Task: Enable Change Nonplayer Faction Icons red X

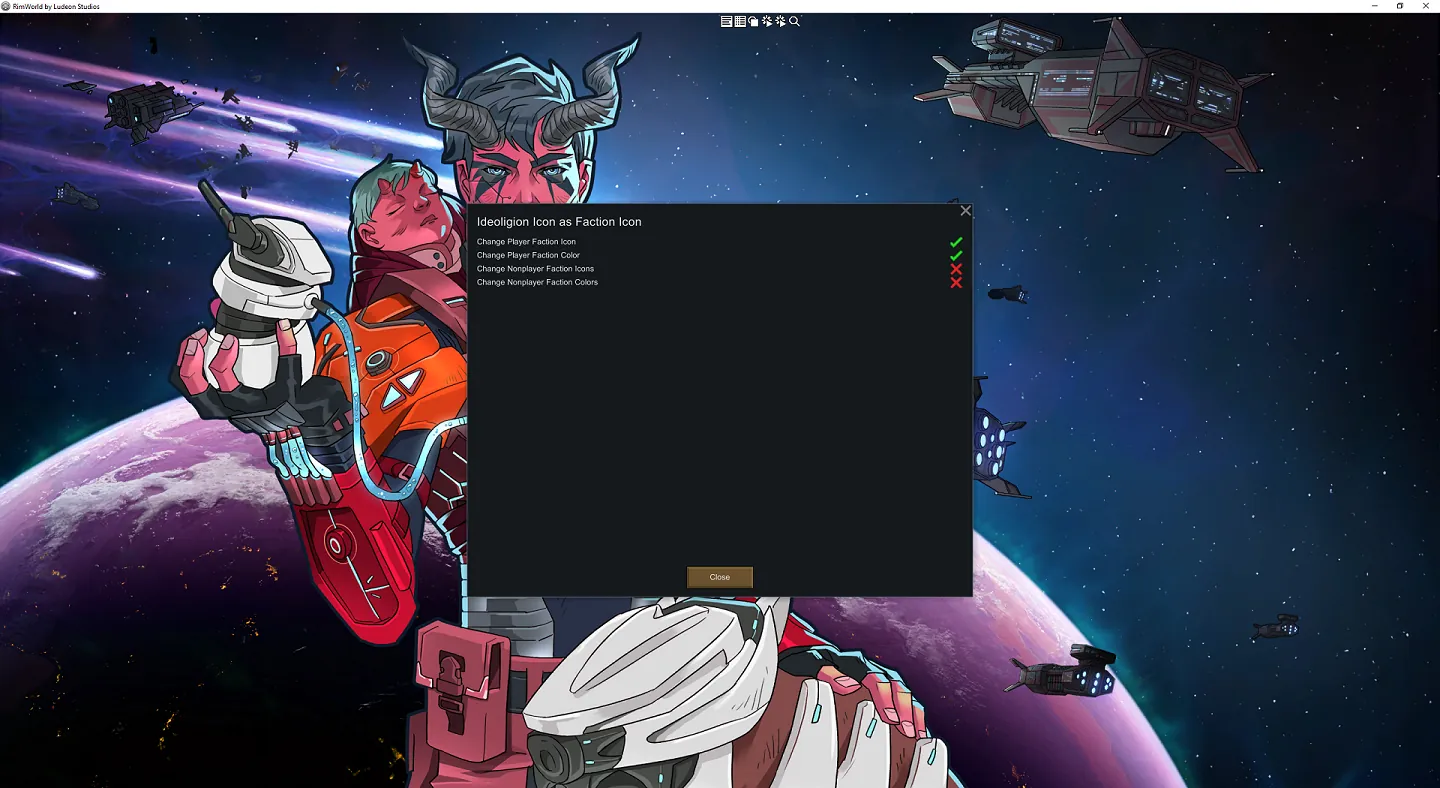Action: 956,269
